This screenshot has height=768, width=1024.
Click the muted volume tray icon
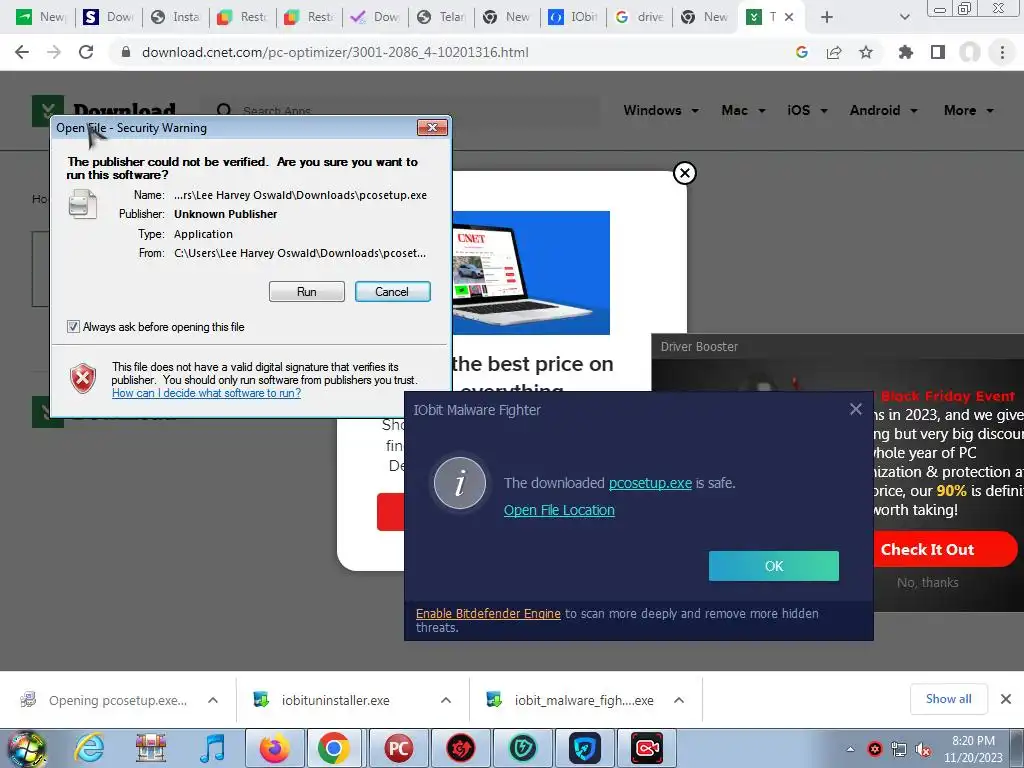(x=923, y=750)
